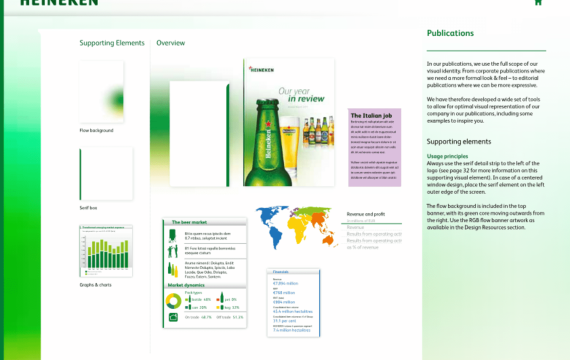Select the purple Italian job text box

click(x=374, y=147)
